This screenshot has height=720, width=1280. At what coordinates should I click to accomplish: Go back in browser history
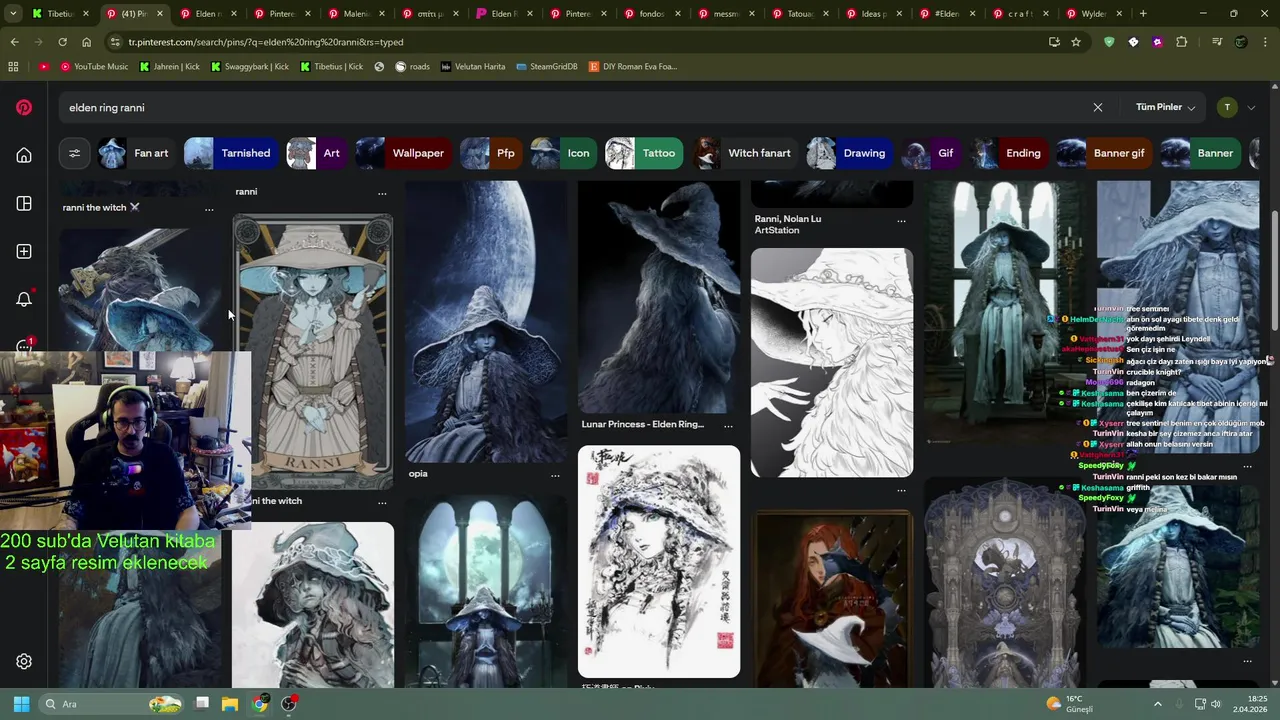click(14, 42)
